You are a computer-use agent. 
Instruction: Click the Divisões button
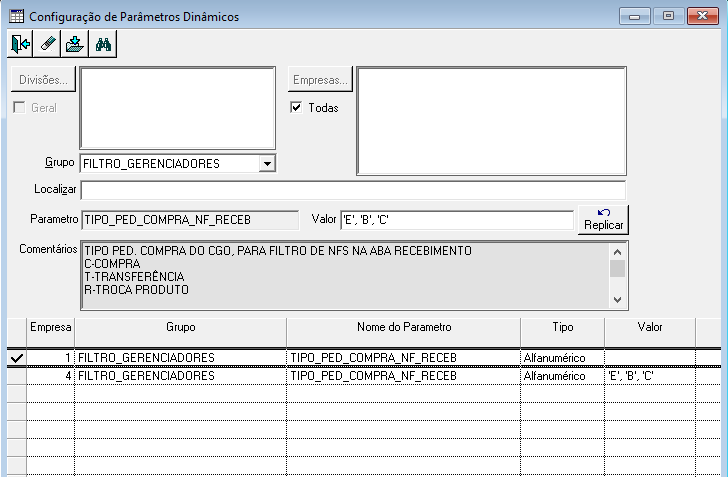pos(43,79)
